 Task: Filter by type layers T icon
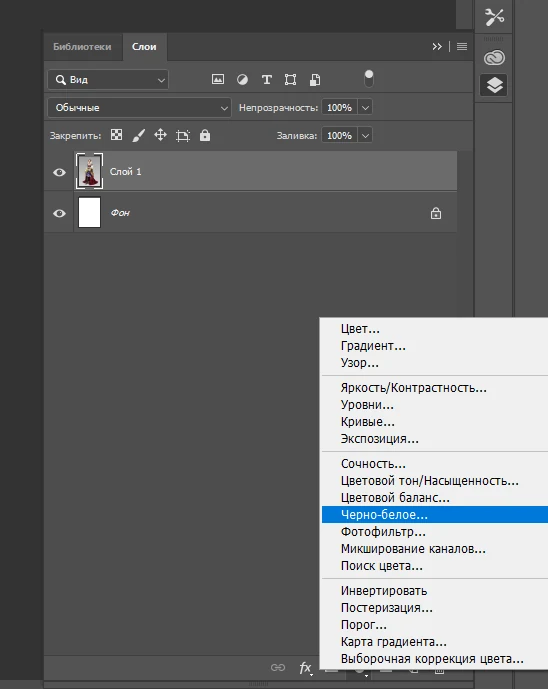[x=266, y=80]
